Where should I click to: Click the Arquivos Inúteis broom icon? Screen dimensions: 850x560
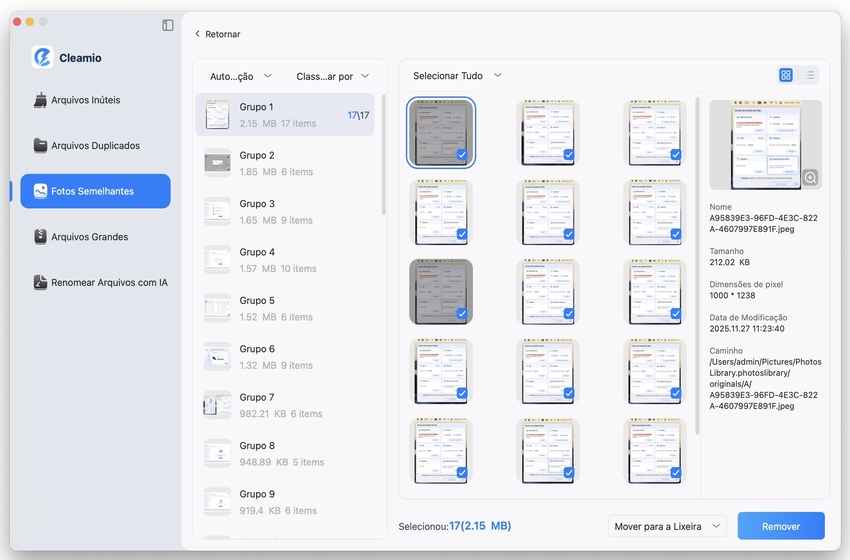click(40, 100)
